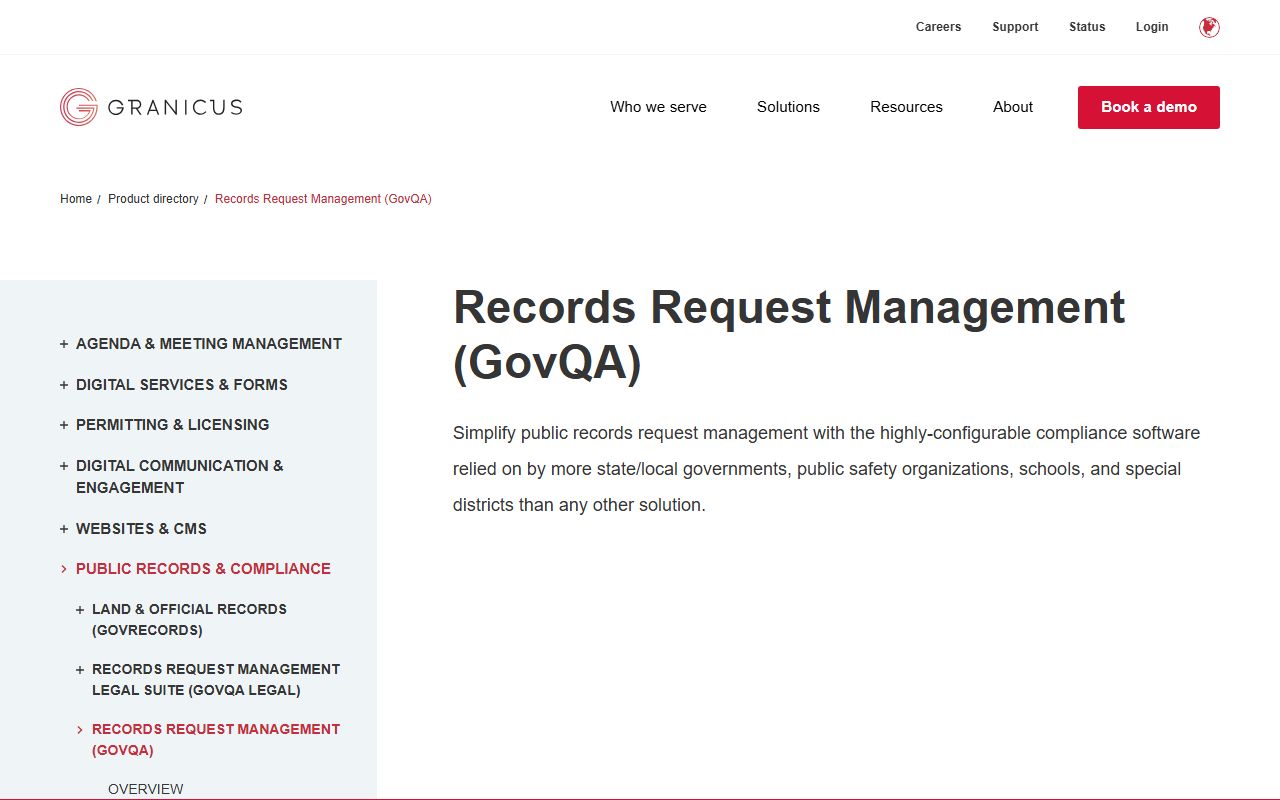This screenshot has width=1280, height=800.
Task: Select Records Request Management (GovQA) sidebar item
Action: pyautogui.click(x=216, y=740)
